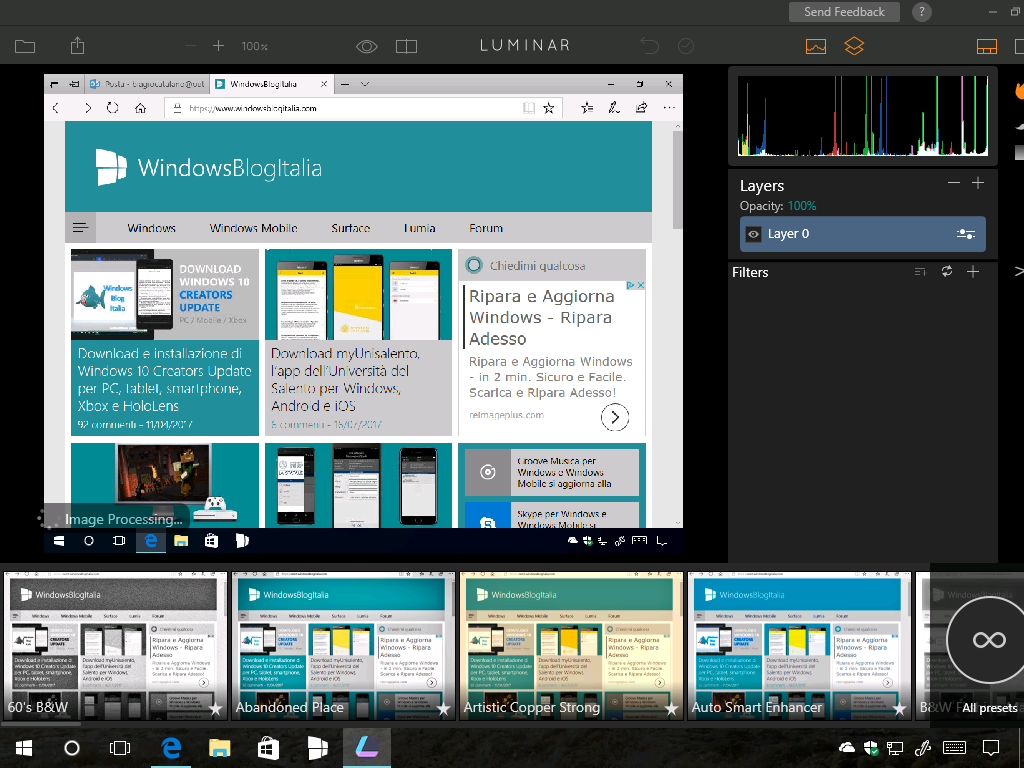Favorite the 60's B&W preset star
This screenshot has width=1024, height=768.
(x=216, y=709)
